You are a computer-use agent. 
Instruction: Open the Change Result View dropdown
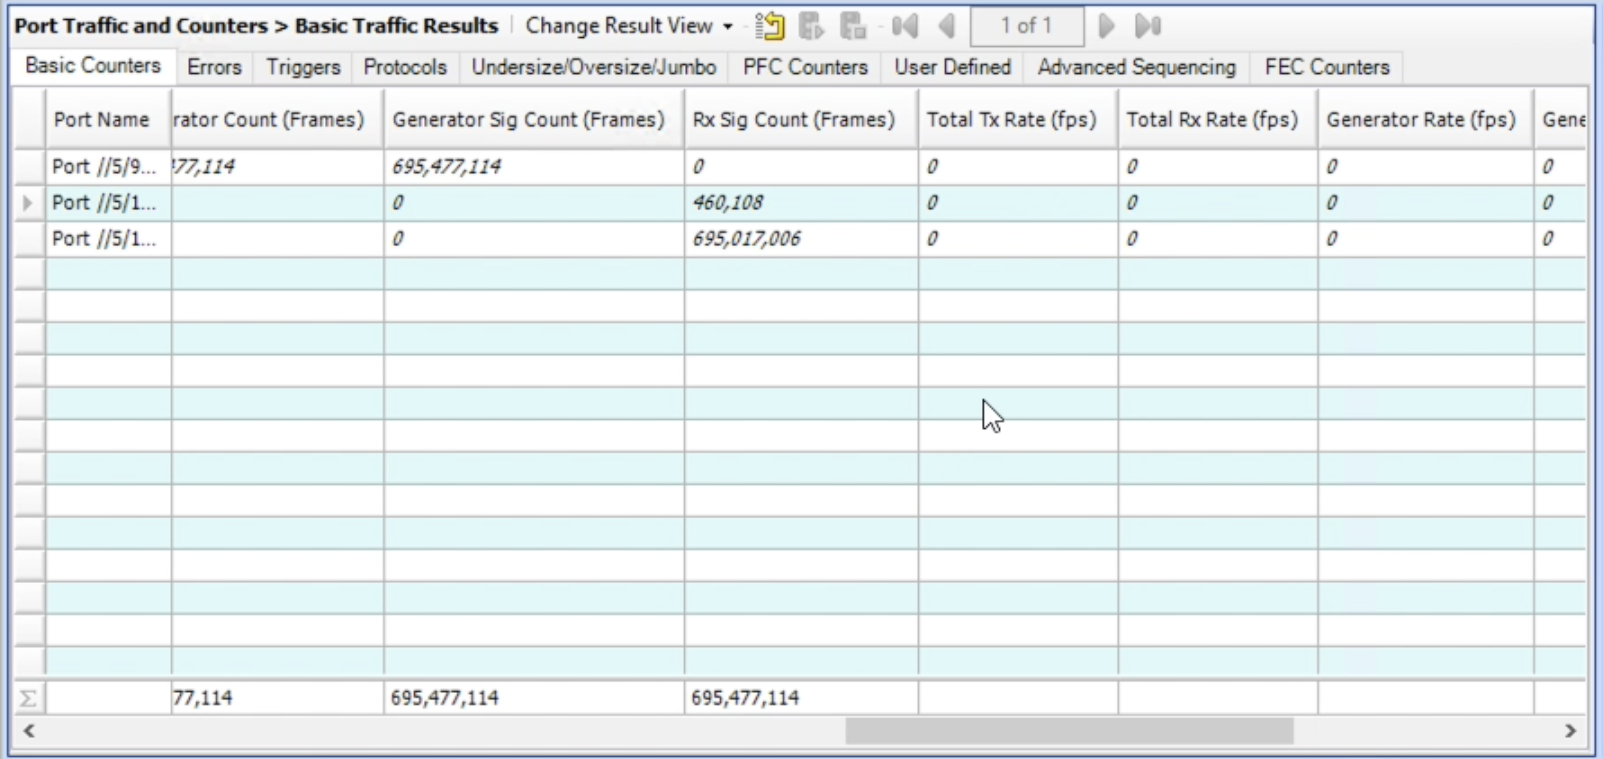coord(629,26)
